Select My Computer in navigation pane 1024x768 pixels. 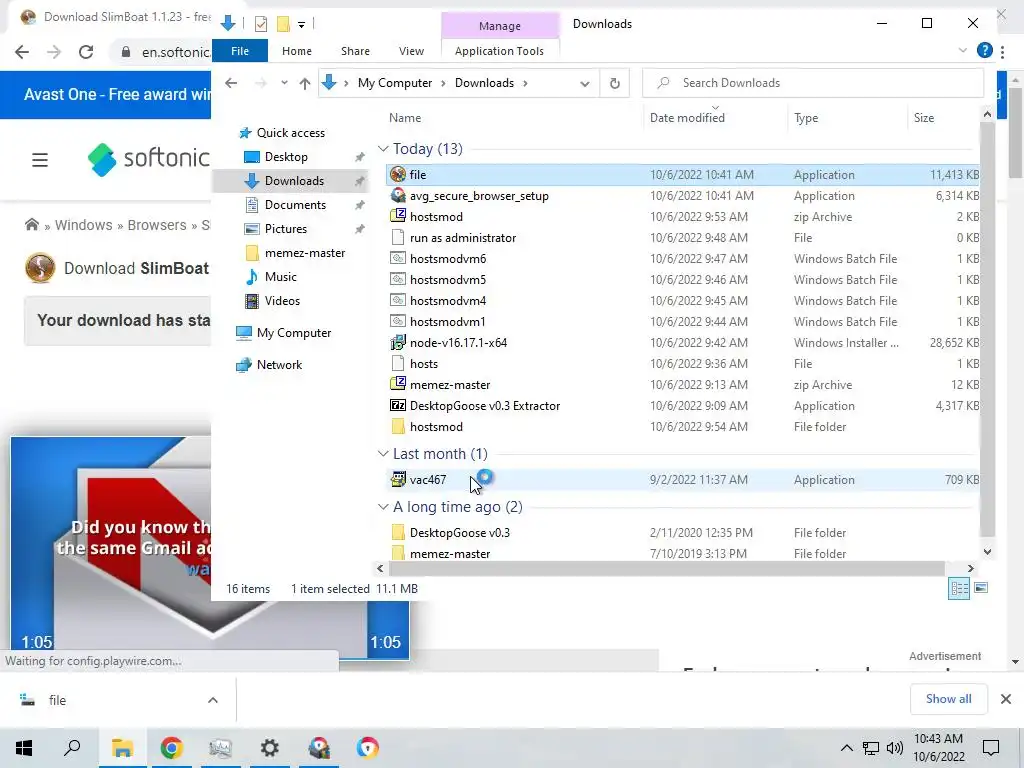point(293,333)
